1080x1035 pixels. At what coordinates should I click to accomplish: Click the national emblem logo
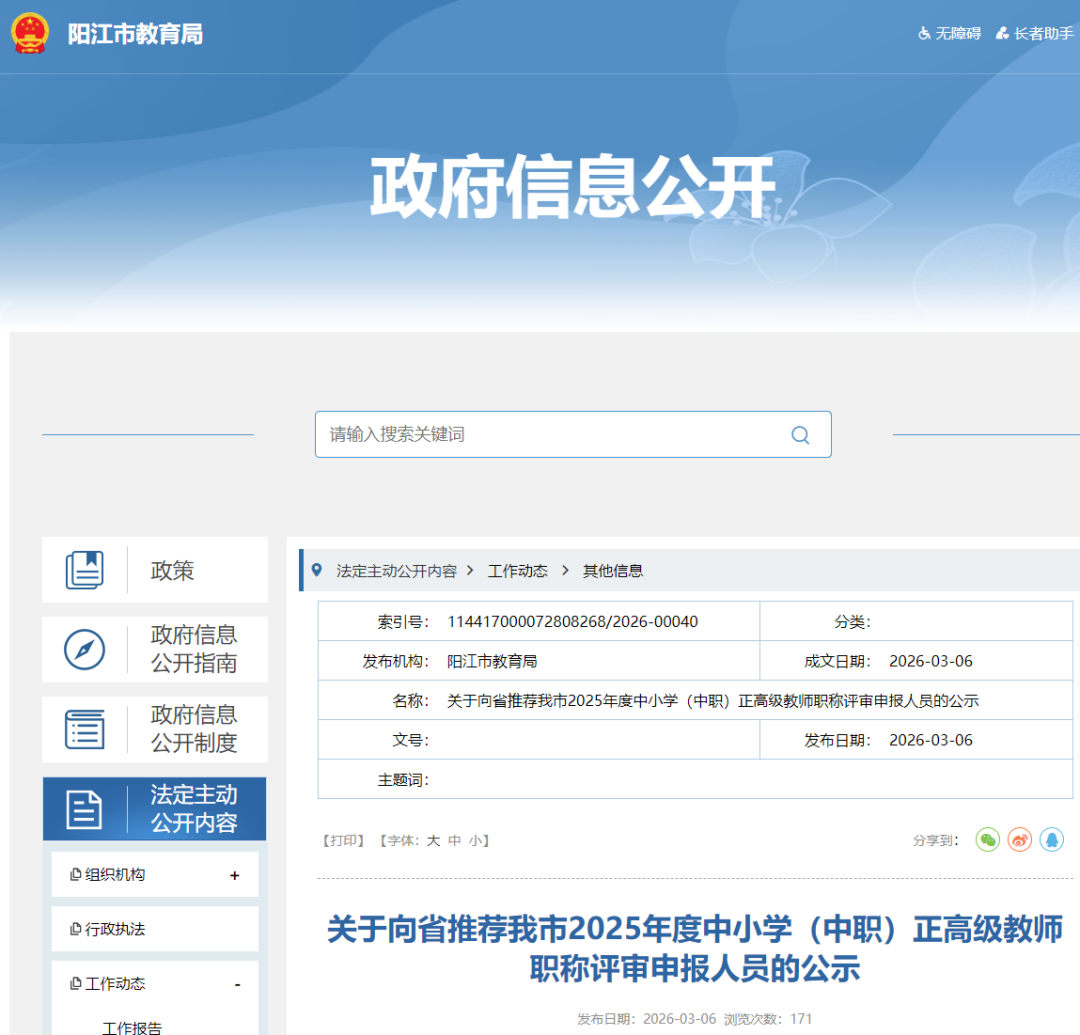(x=30, y=34)
